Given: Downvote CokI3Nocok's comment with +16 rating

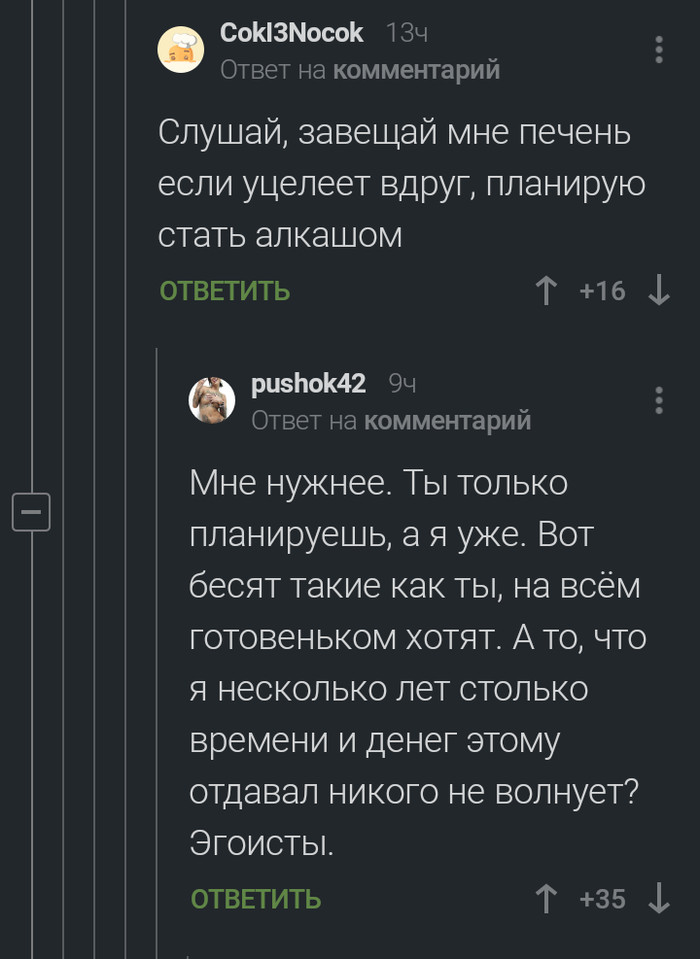Looking at the screenshot, I should pyautogui.click(x=658, y=291).
